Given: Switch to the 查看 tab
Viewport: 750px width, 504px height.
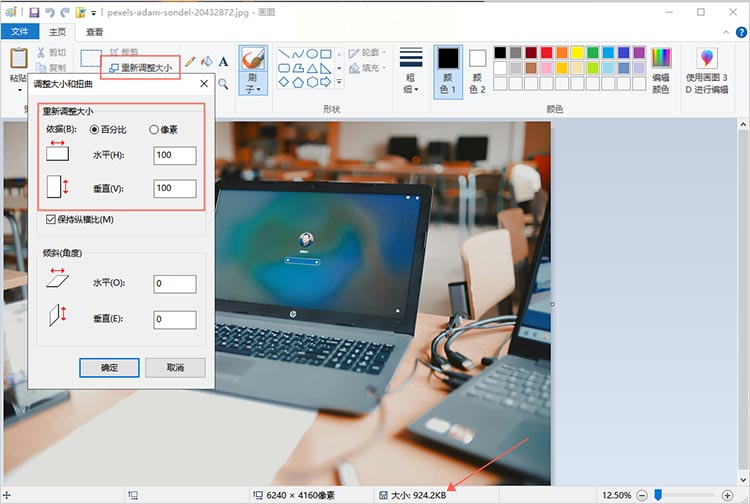Looking at the screenshot, I should pos(94,32).
